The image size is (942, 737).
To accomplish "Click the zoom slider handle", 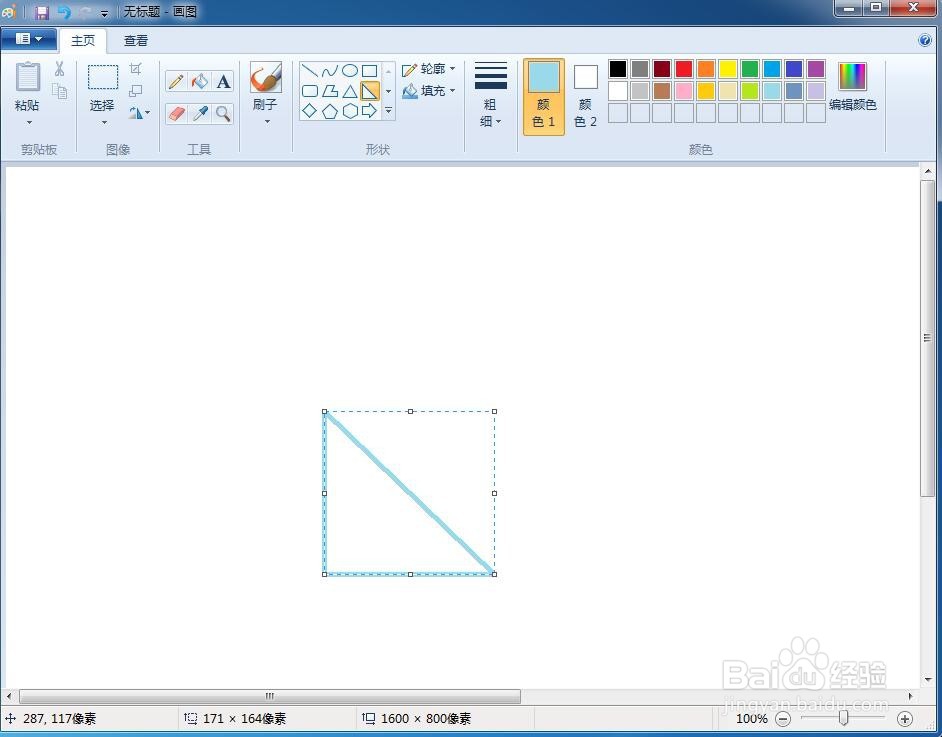I will (x=843, y=718).
